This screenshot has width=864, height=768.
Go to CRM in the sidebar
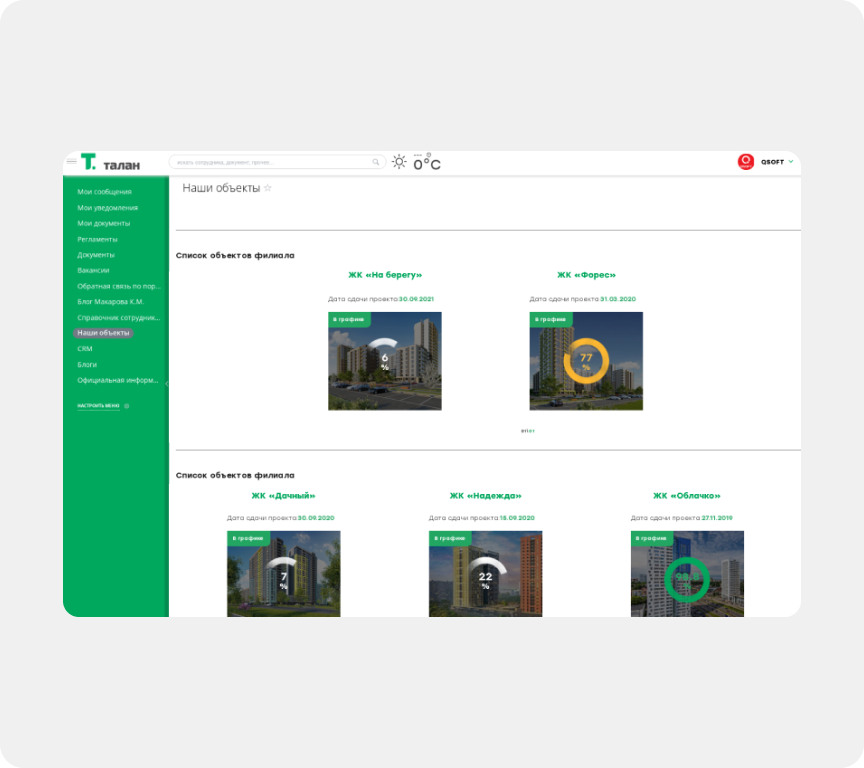coord(85,349)
